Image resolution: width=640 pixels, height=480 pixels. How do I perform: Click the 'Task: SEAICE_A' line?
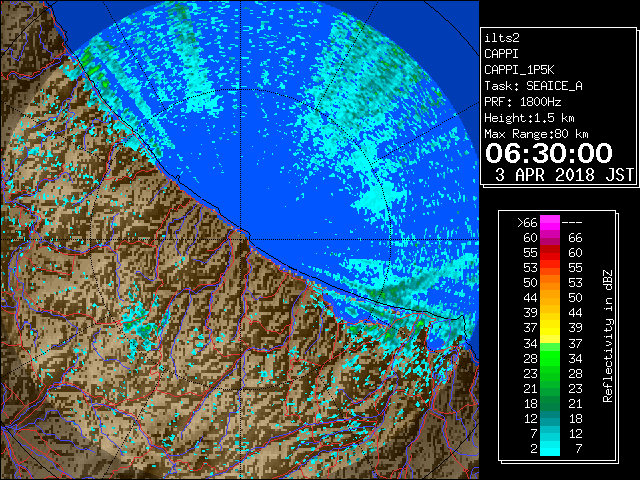533,86
